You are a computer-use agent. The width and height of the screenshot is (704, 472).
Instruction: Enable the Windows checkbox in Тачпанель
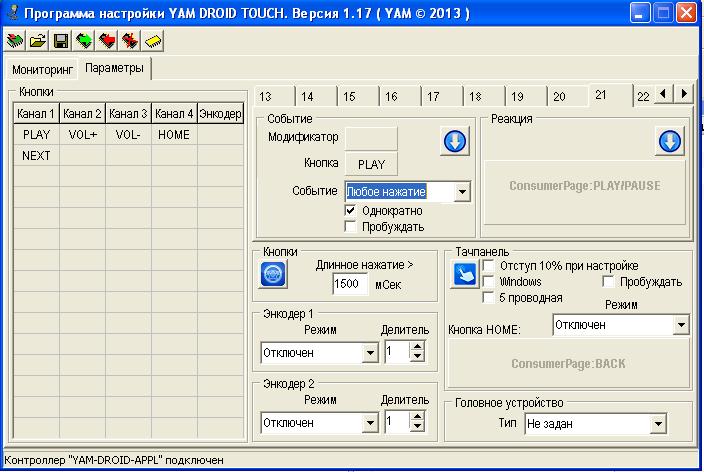click(488, 282)
